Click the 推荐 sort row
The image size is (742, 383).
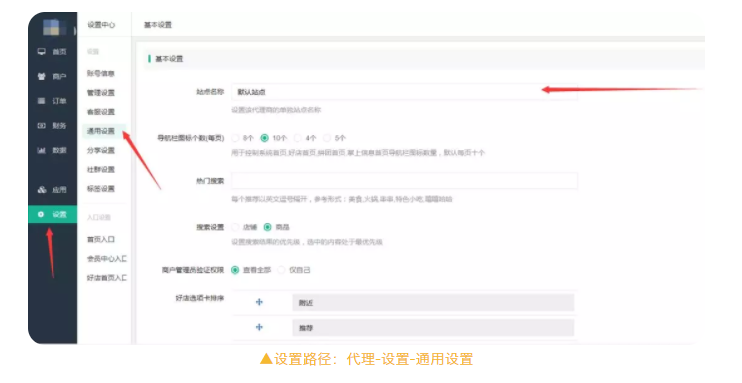433,328
